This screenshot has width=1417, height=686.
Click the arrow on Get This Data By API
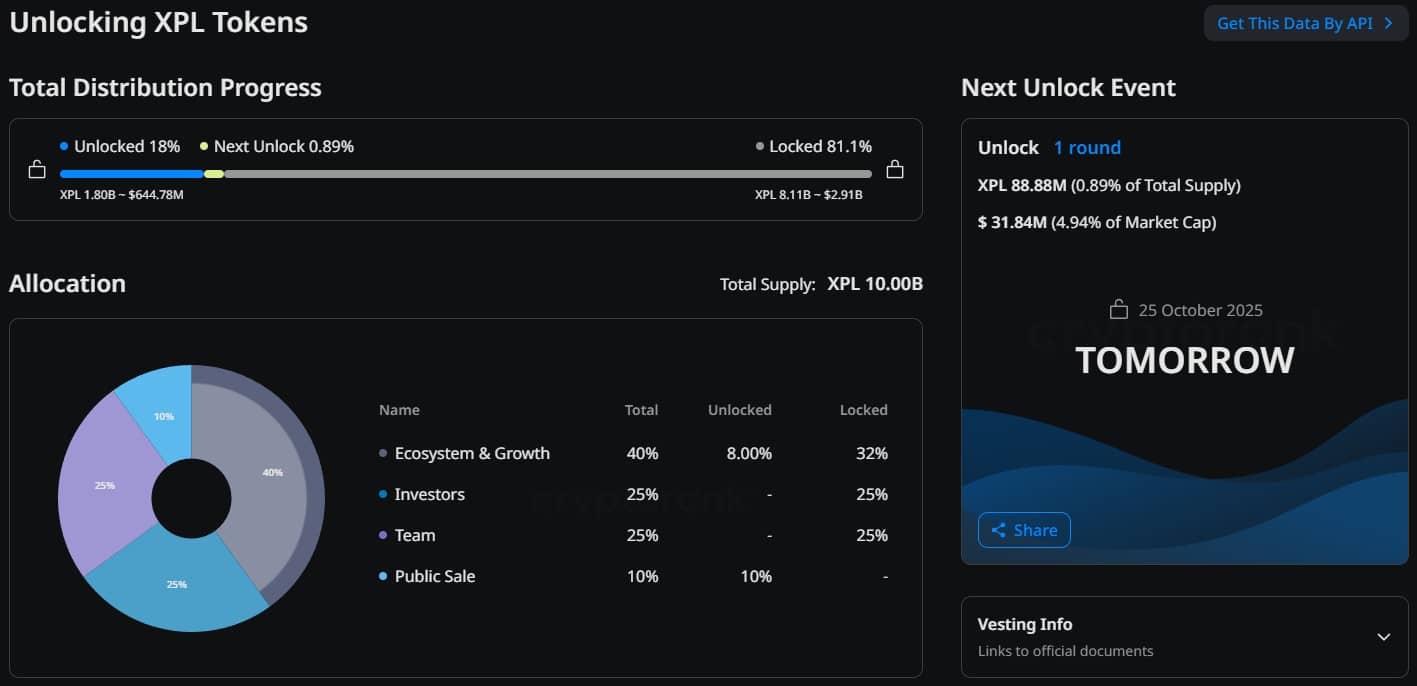tap(1390, 23)
